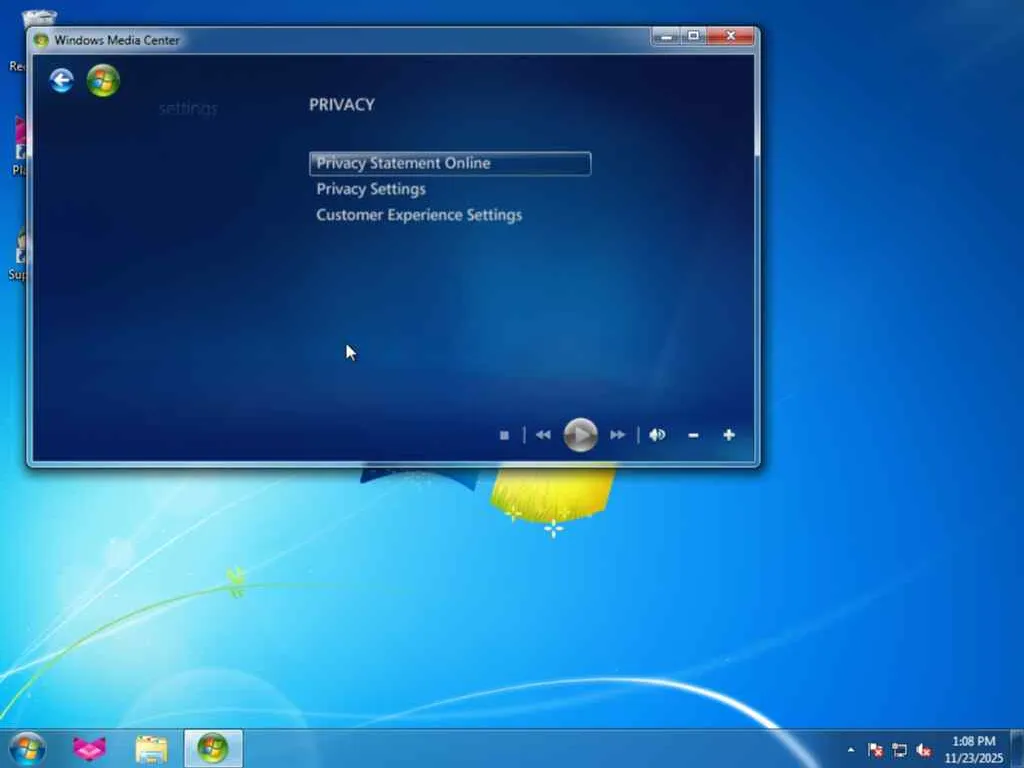Open Privacy Settings
The width and height of the screenshot is (1024, 768).
pyautogui.click(x=371, y=189)
